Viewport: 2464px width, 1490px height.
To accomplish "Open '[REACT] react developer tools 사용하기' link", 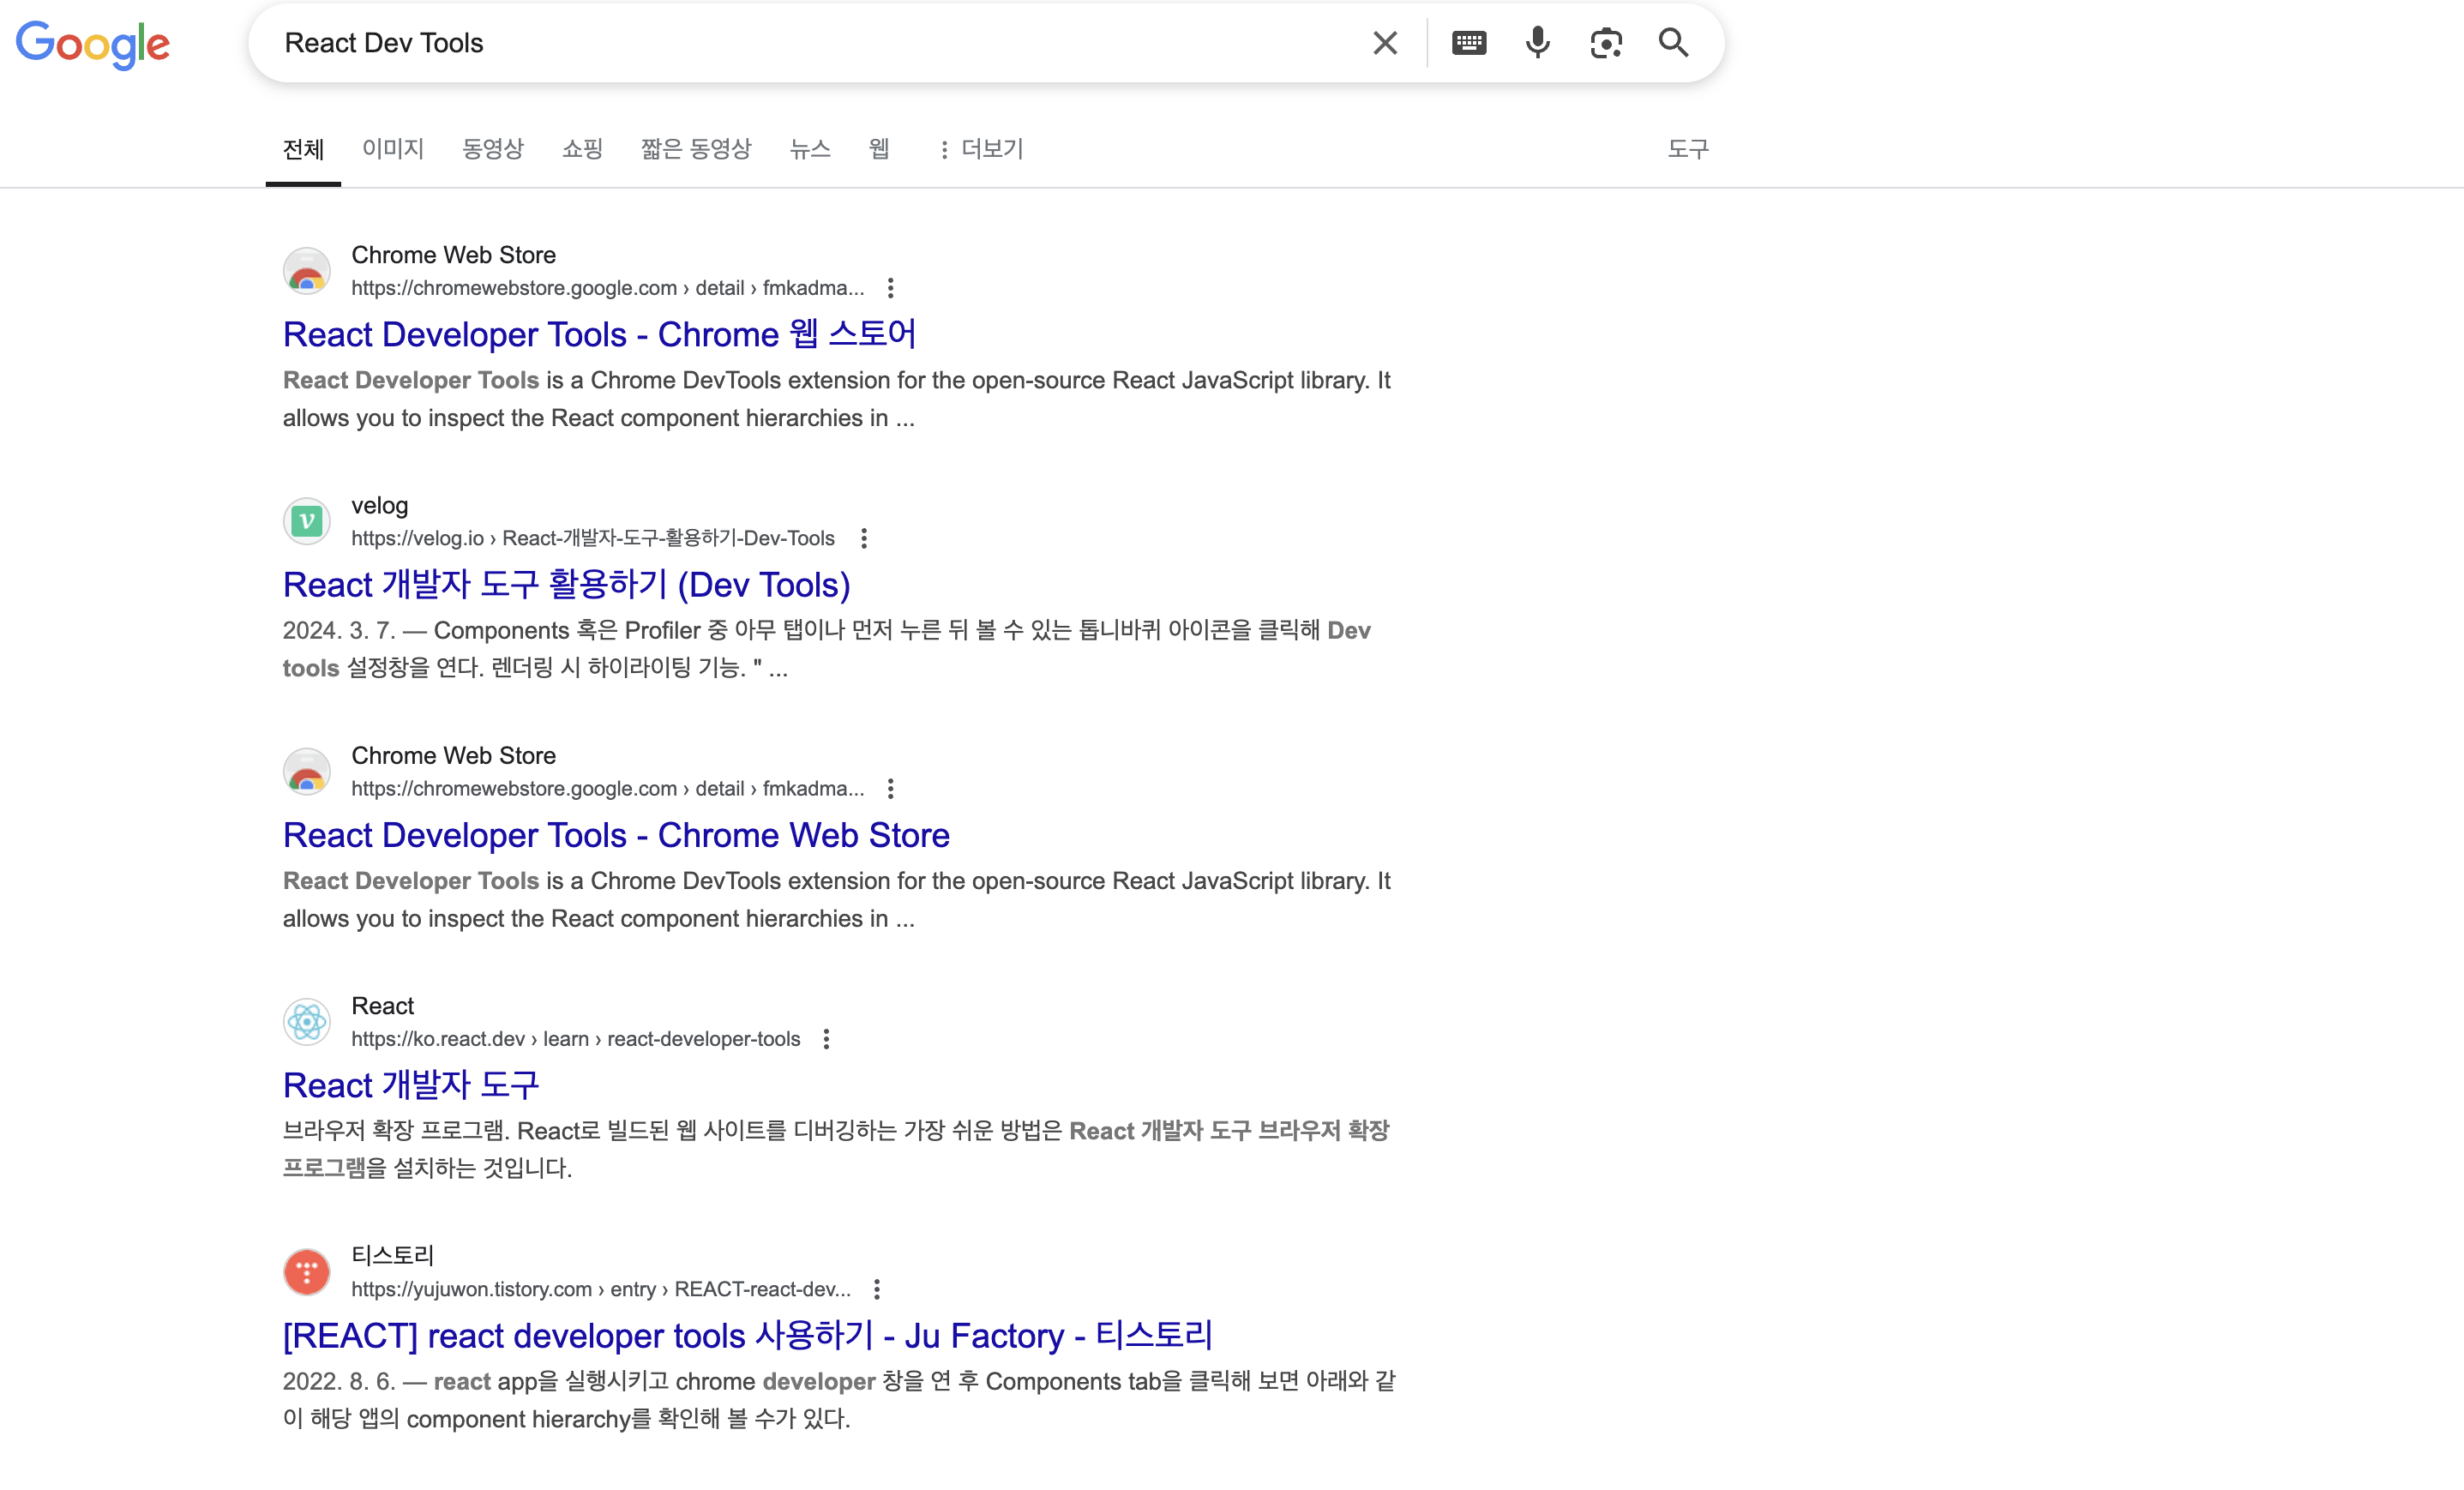I will click(x=747, y=1335).
